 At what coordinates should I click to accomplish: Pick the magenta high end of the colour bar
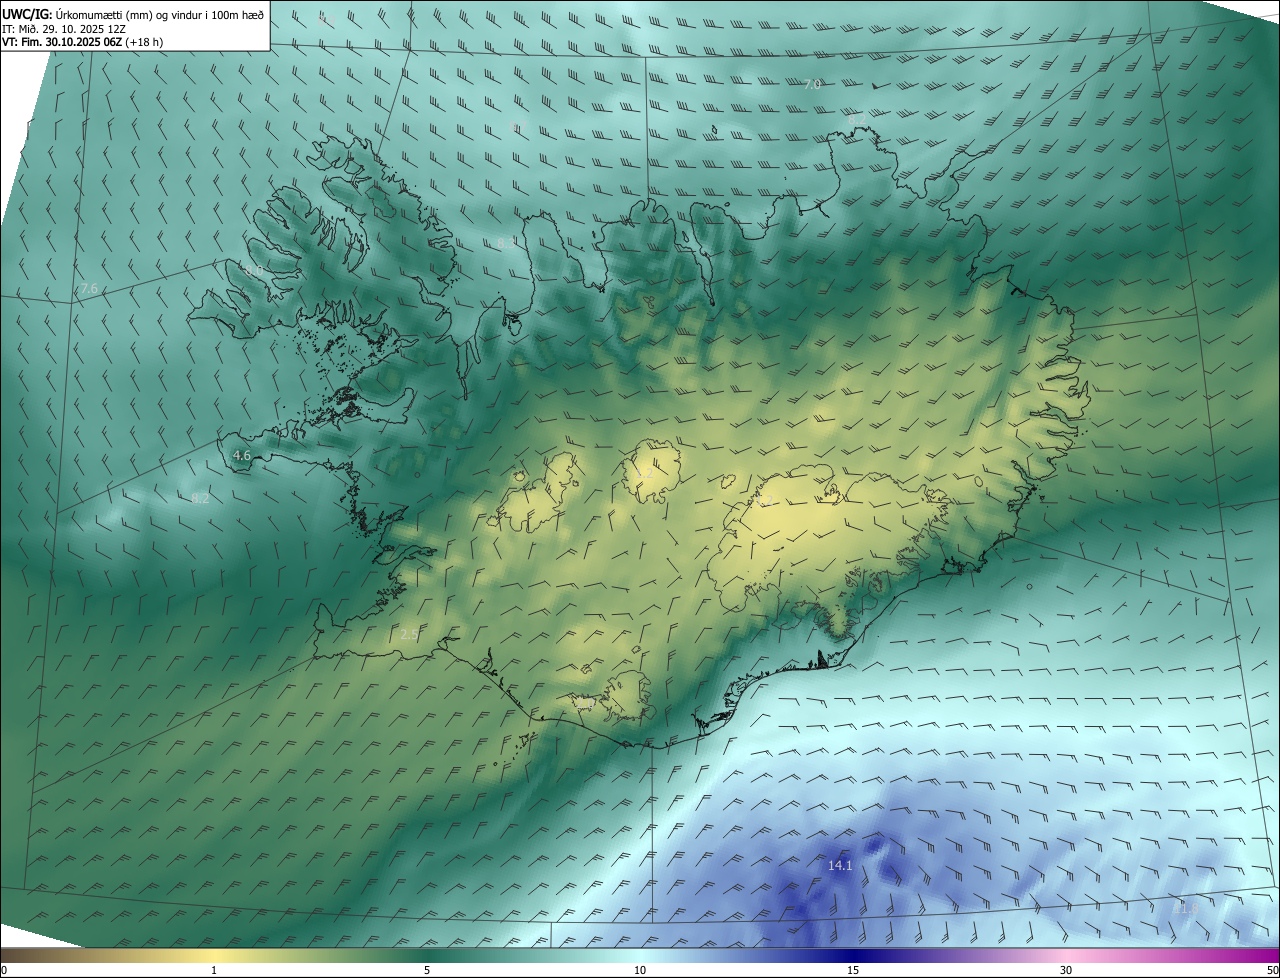pyautogui.click(x=1260, y=955)
